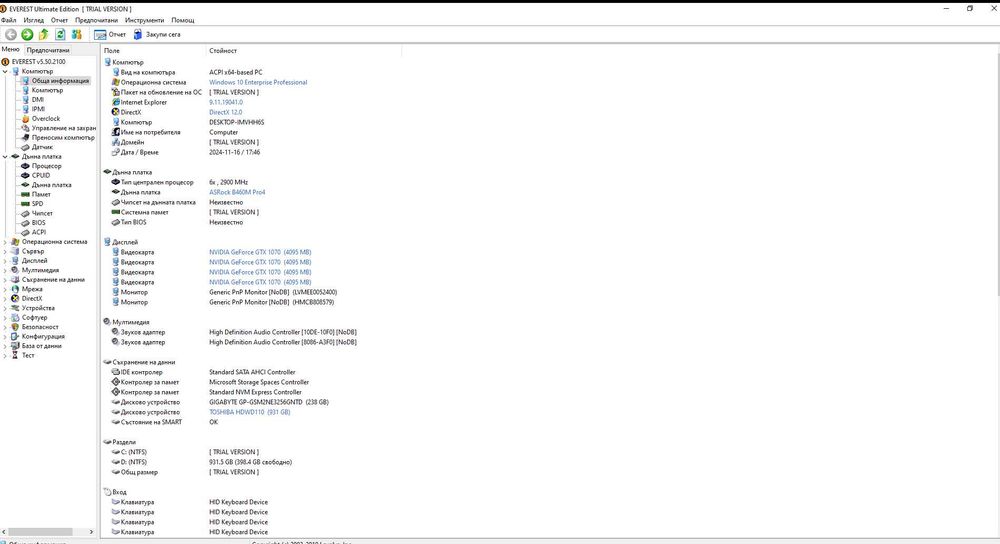Click the Безопасност shield icon in tree
1000x544 pixels.
(x=15, y=327)
